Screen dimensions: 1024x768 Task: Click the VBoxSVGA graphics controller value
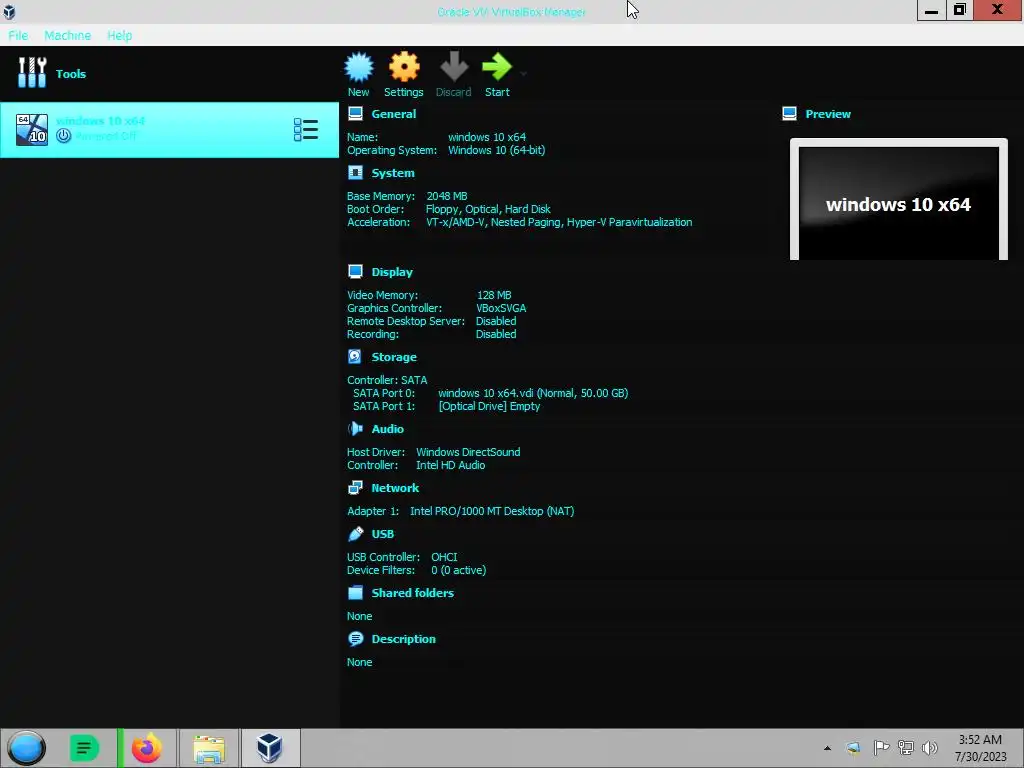point(501,308)
